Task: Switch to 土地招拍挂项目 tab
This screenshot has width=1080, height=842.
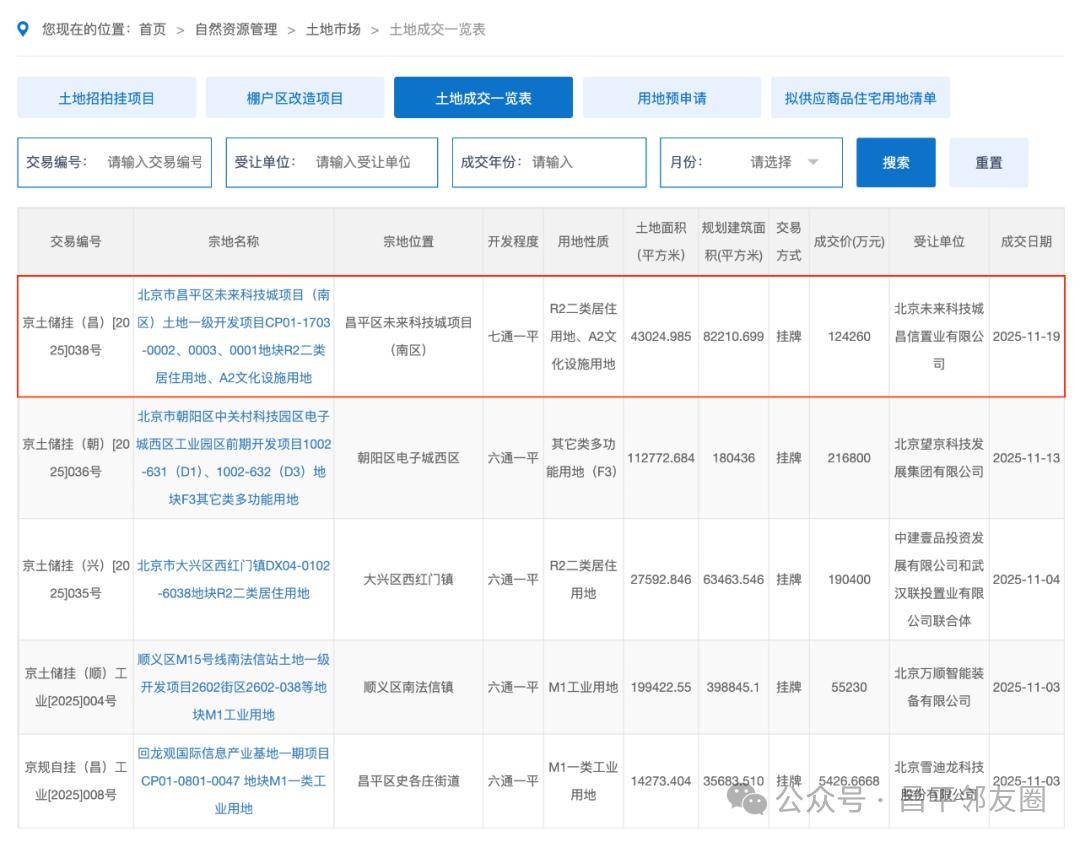Action: [106, 98]
